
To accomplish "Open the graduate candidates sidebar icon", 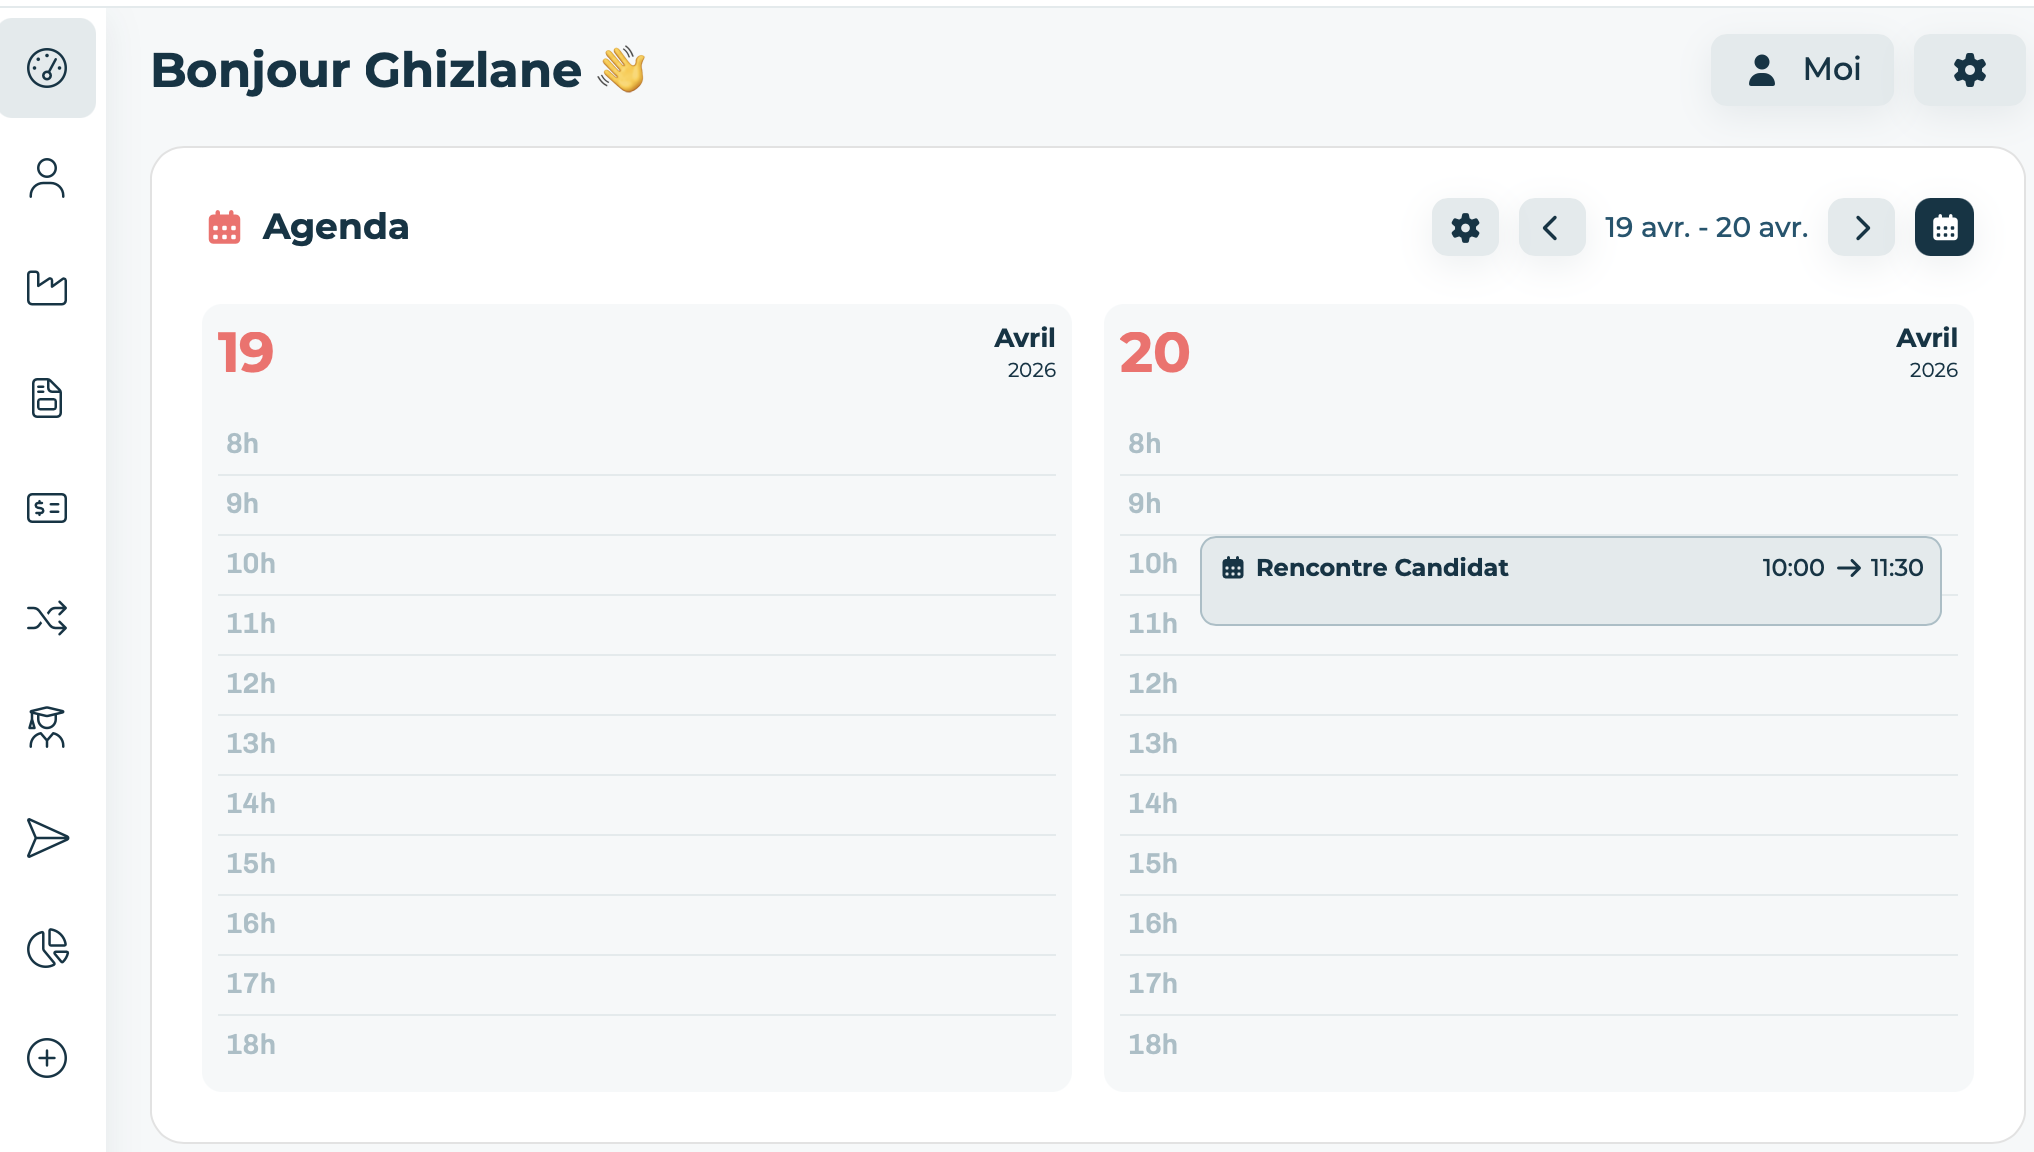I will (x=47, y=728).
